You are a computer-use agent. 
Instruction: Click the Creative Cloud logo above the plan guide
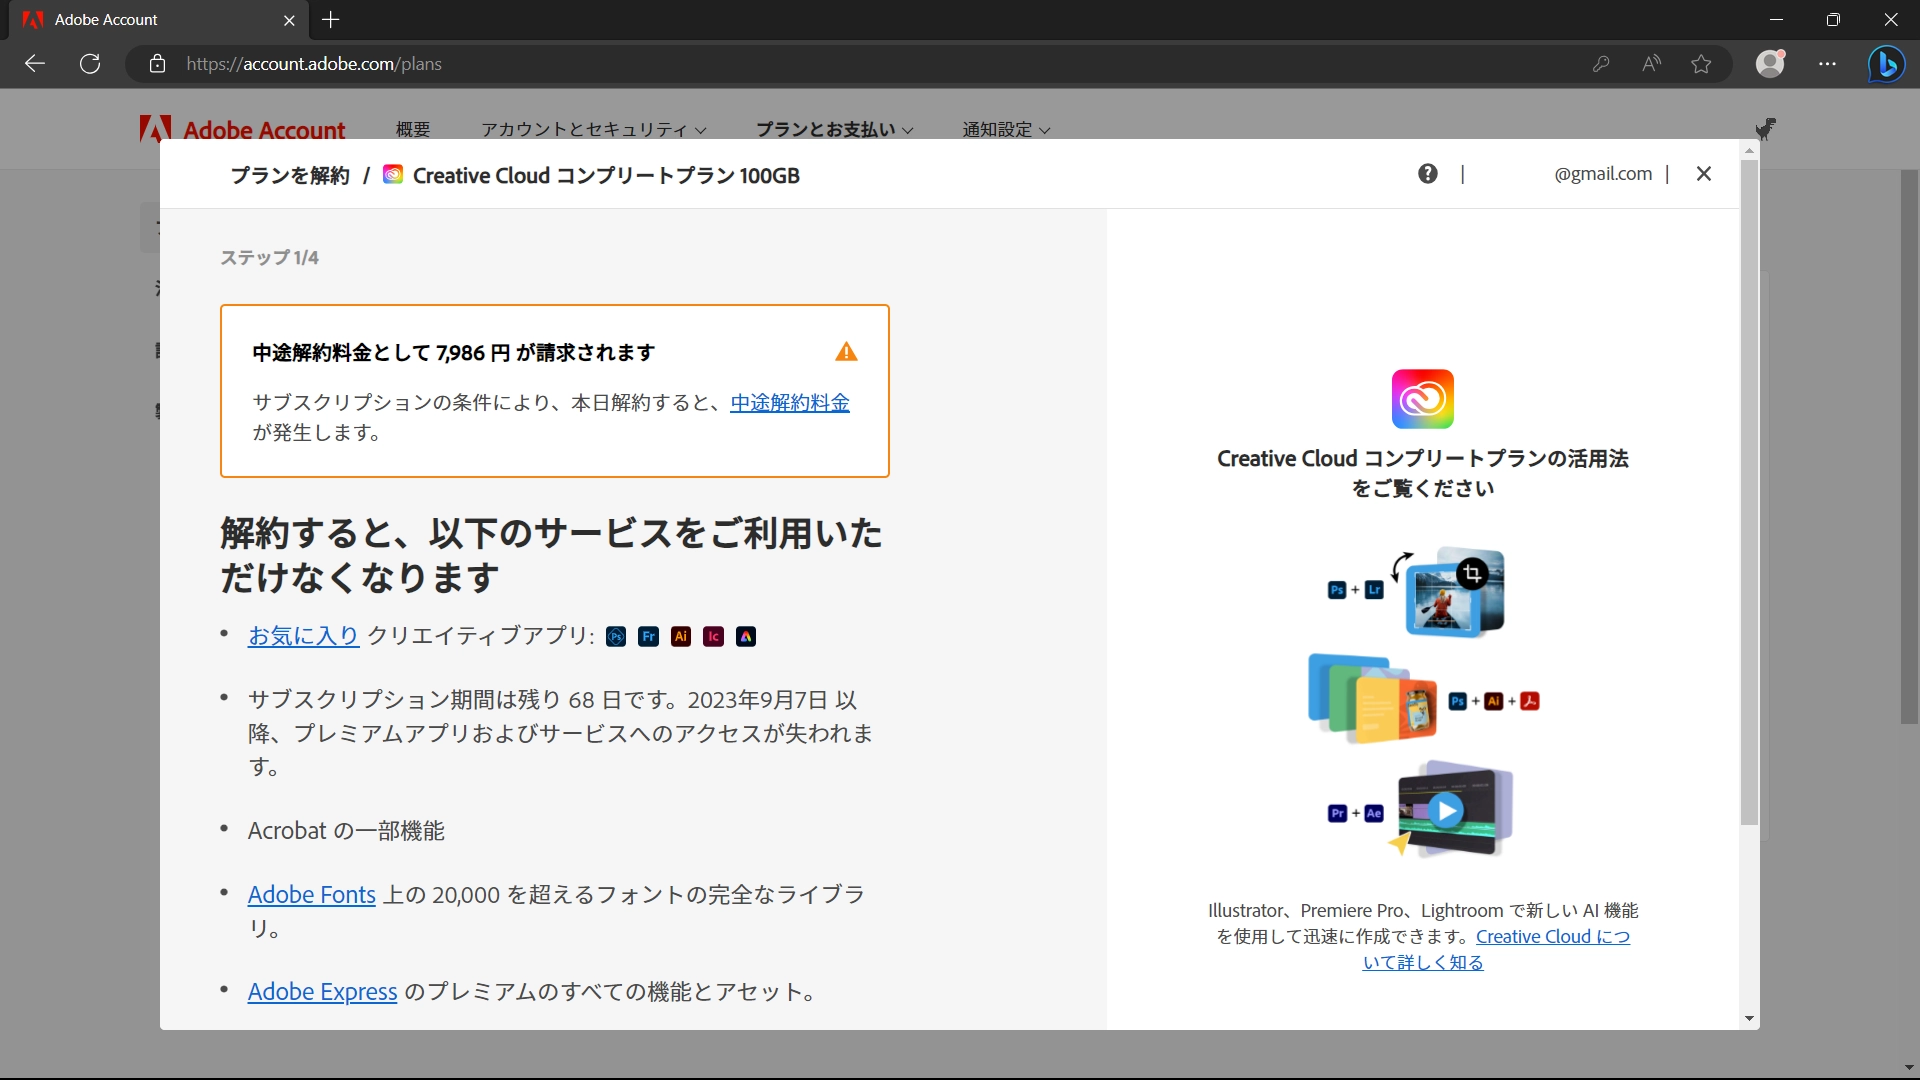pyautogui.click(x=1422, y=398)
